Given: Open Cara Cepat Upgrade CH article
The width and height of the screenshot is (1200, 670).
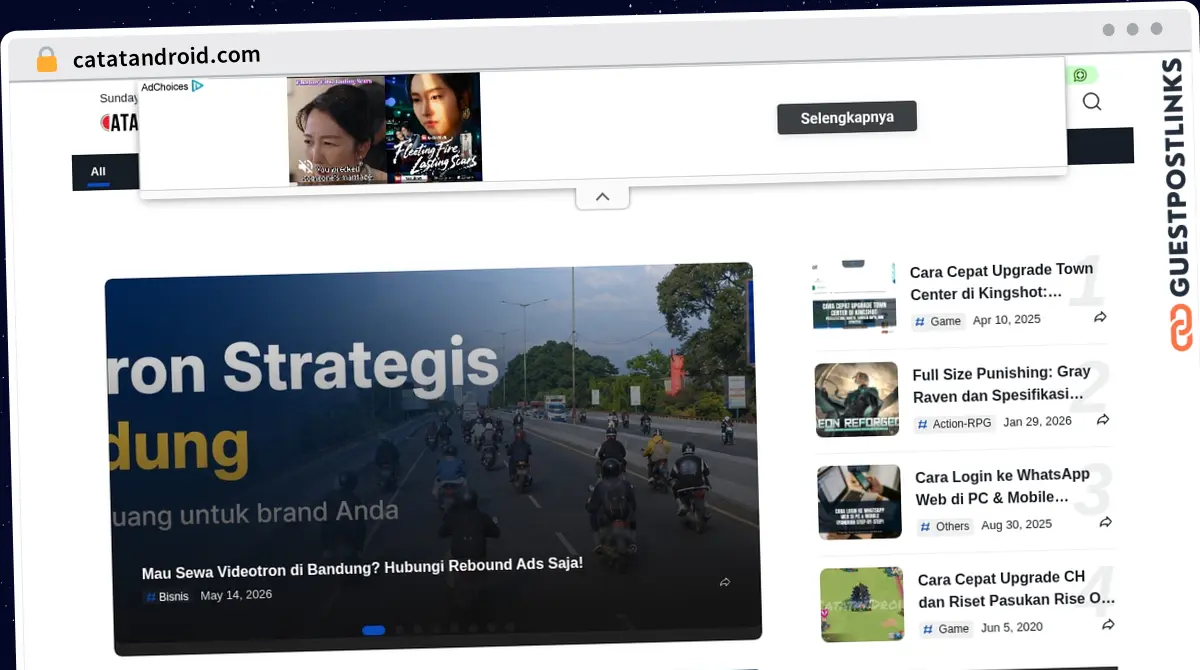Looking at the screenshot, I should click(1016, 589).
